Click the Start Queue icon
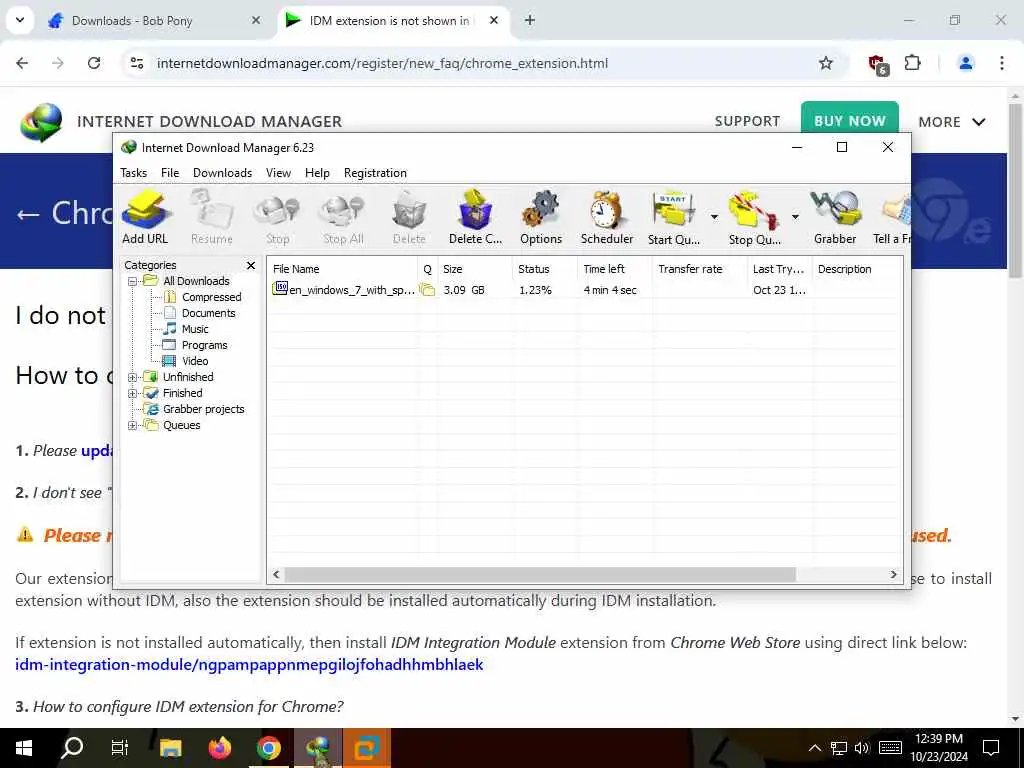 click(673, 217)
